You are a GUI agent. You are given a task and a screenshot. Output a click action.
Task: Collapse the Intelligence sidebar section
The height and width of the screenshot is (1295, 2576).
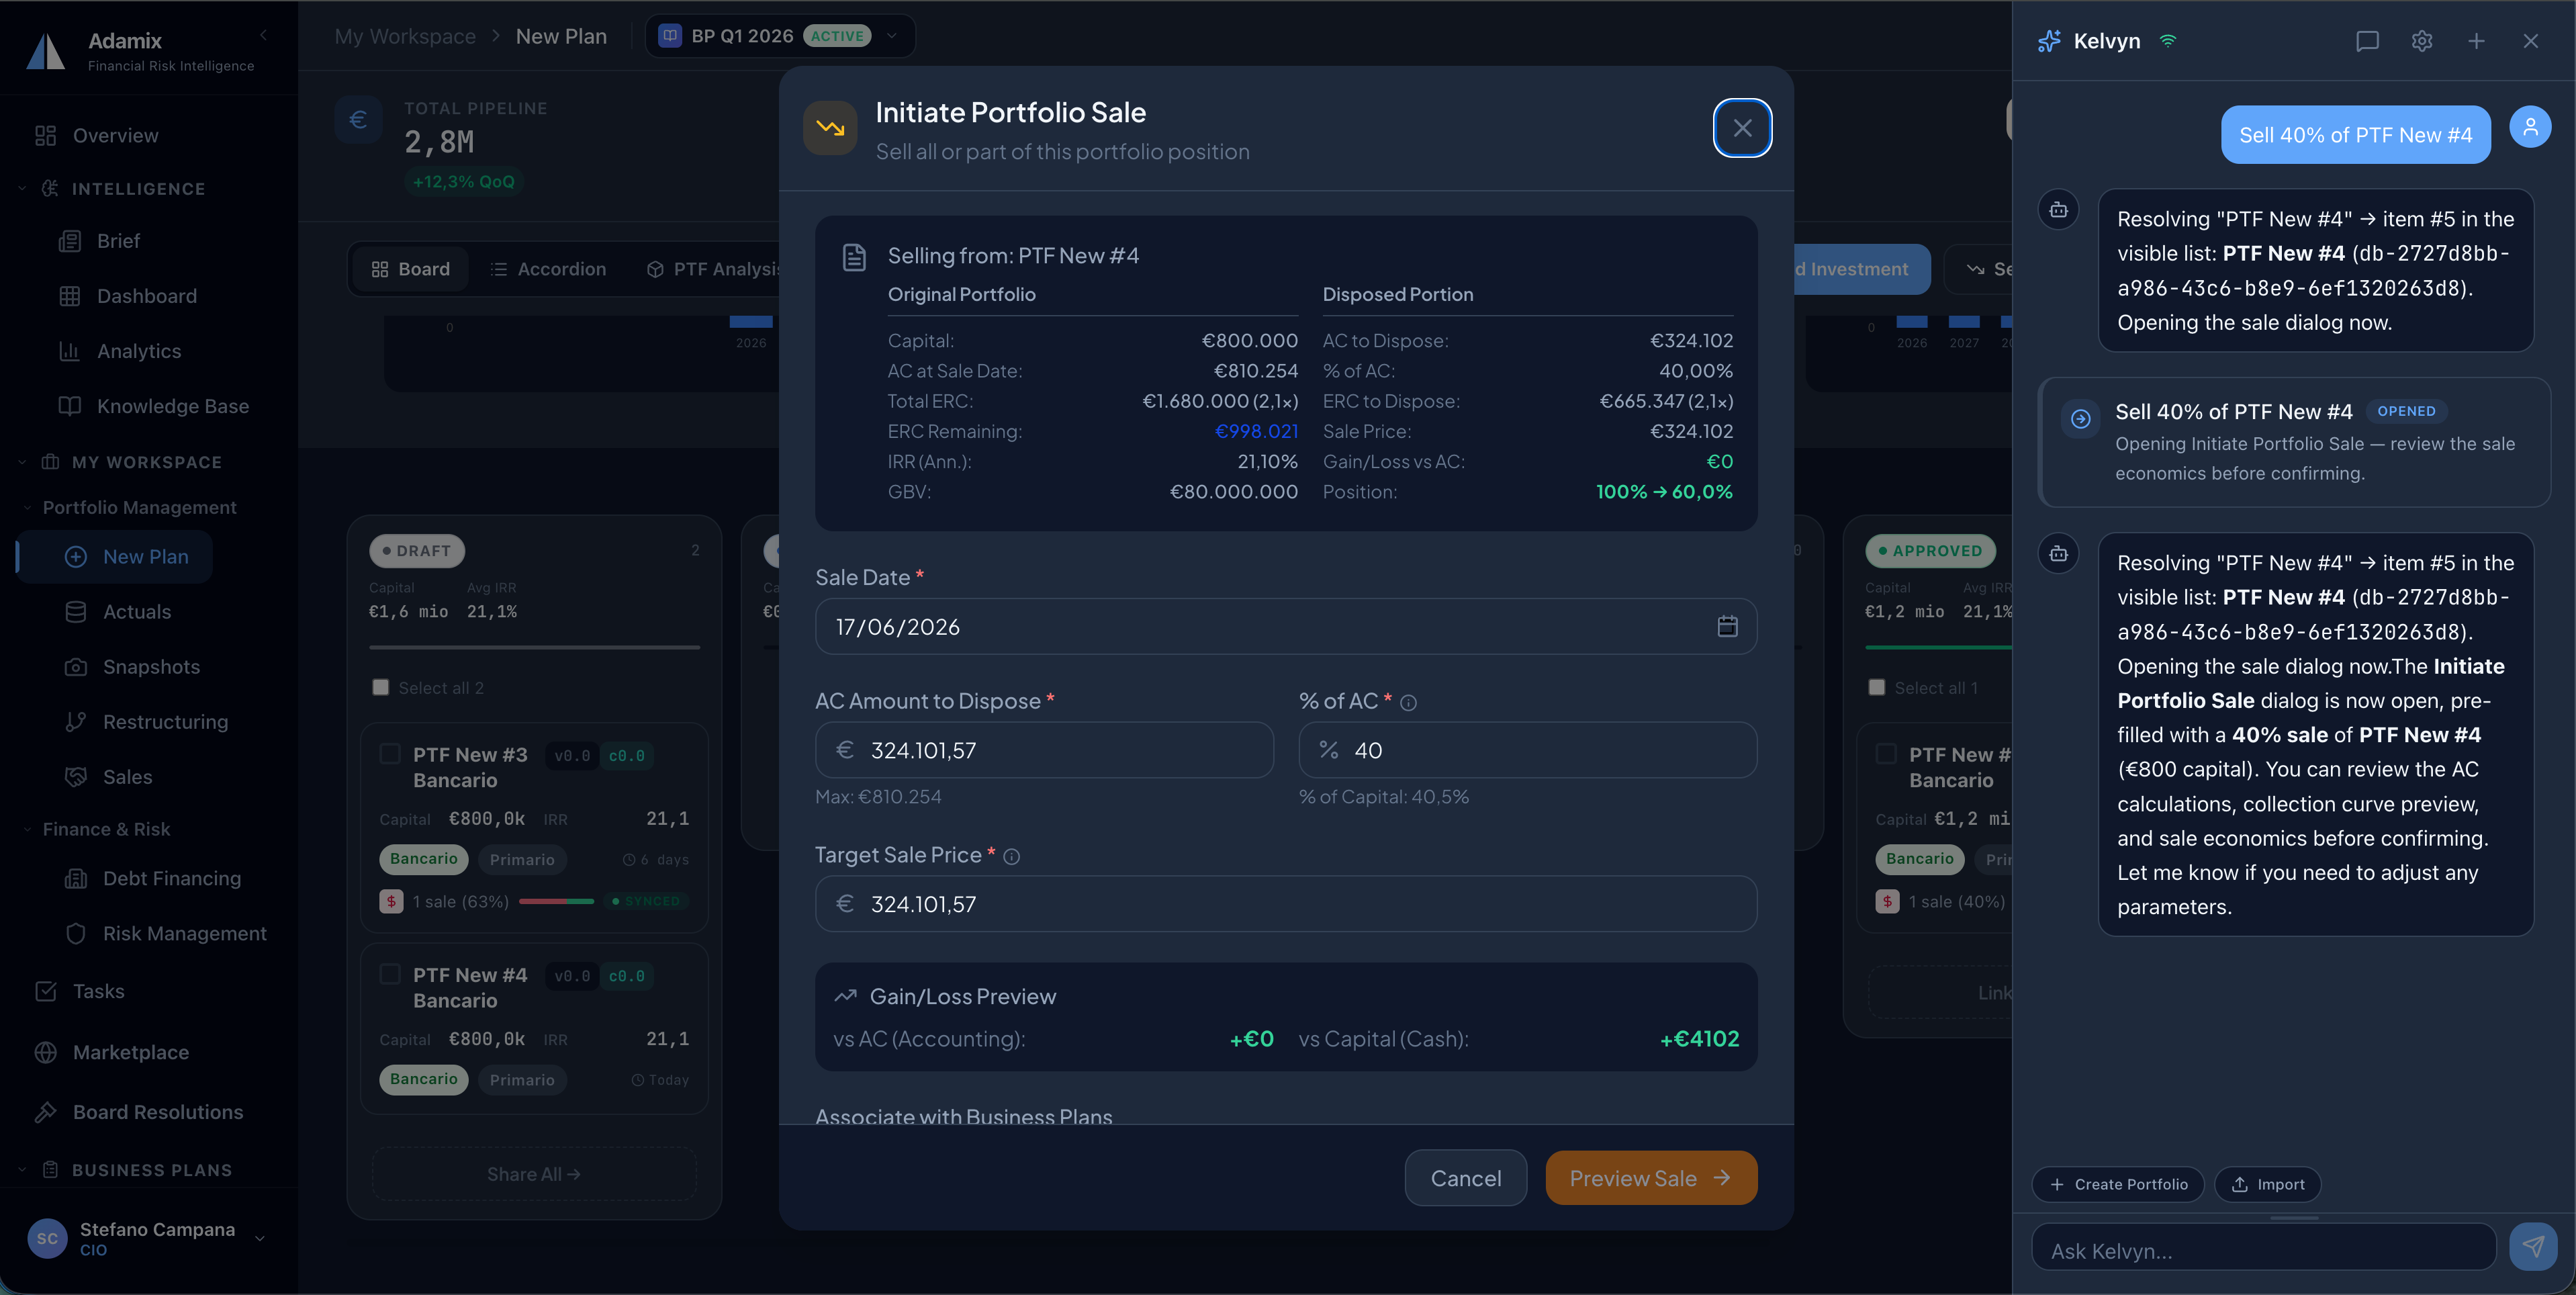23,188
